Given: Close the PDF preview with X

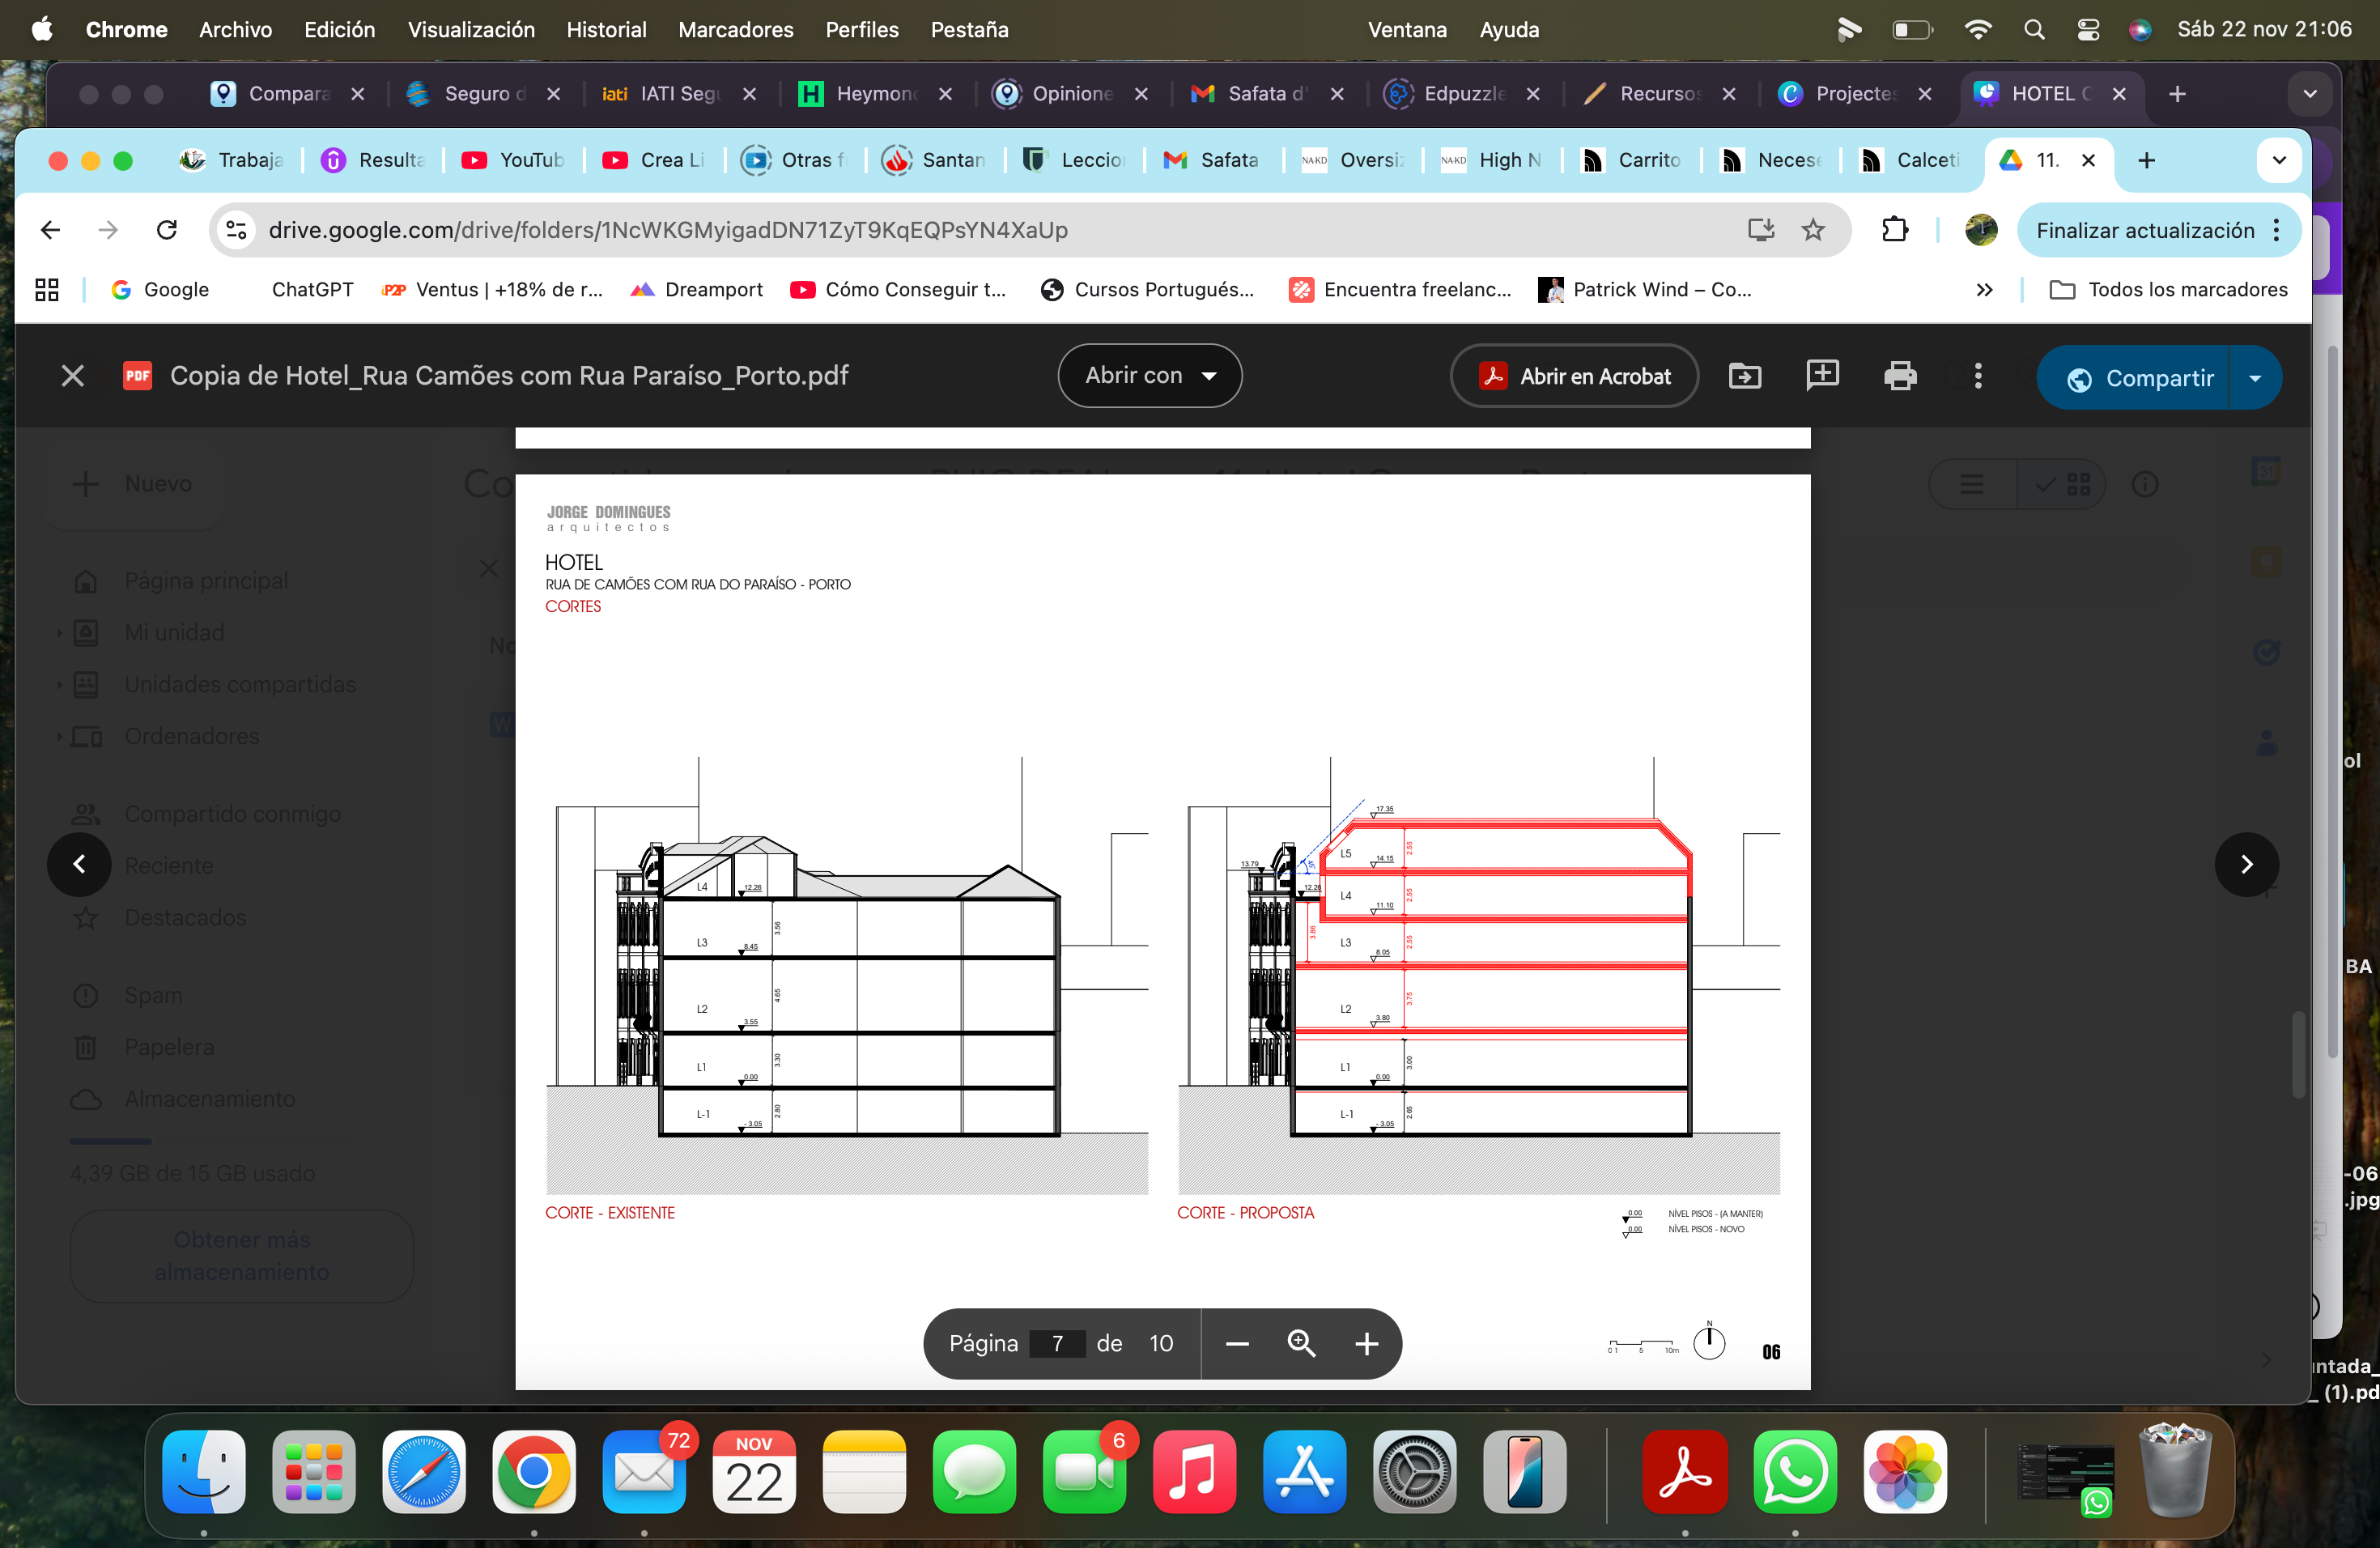Looking at the screenshot, I should (72, 376).
